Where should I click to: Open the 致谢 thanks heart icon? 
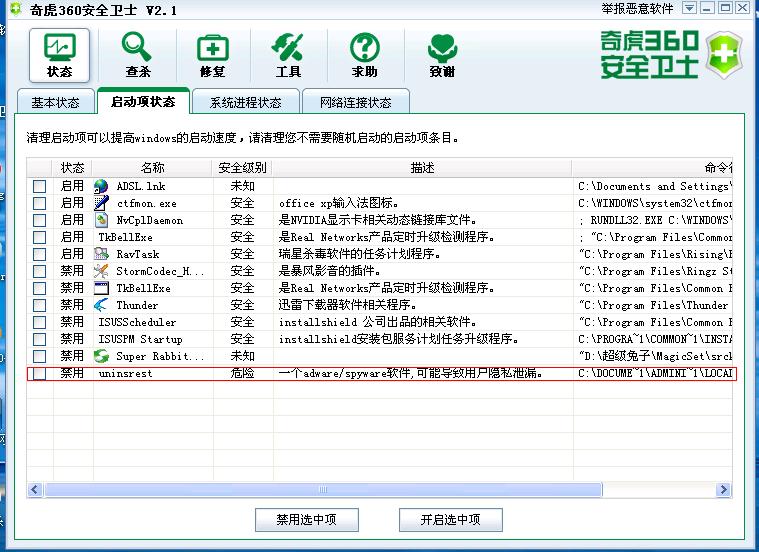click(x=442, y=55)
